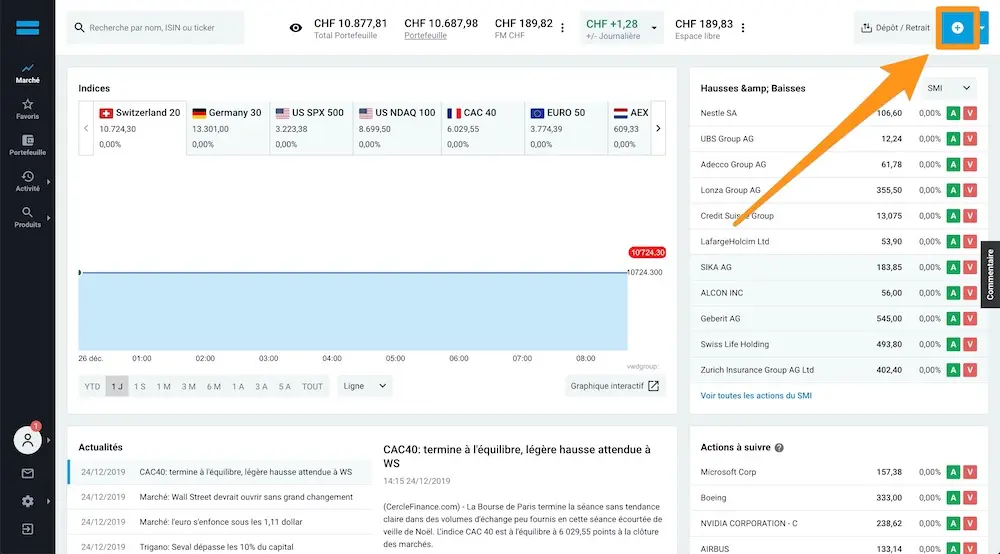Toggle the portfolio visibility eye icon
The width and height of the screenshot is (1000, 554).
click(296, 27)
